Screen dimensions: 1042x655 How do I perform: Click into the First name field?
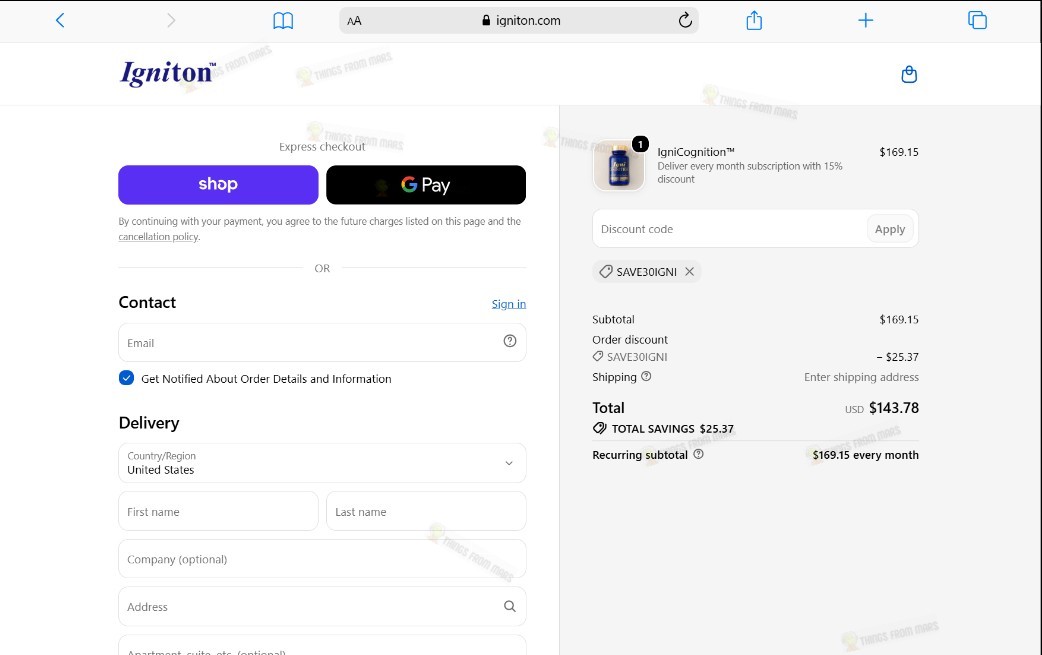(x=218, y=512)
